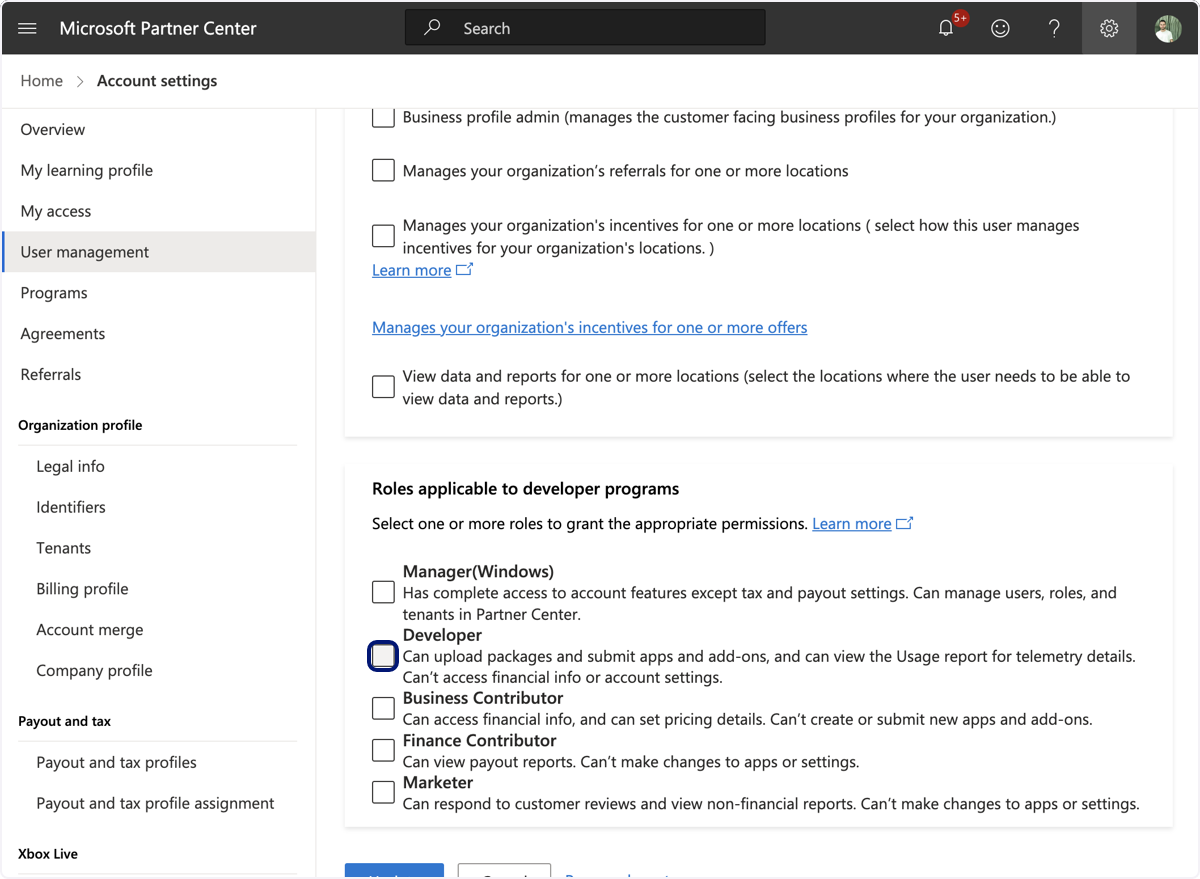Viewport: 1200px width, 879px height.
Task: Click the search magnifier icon
Action: coord(432,28)
